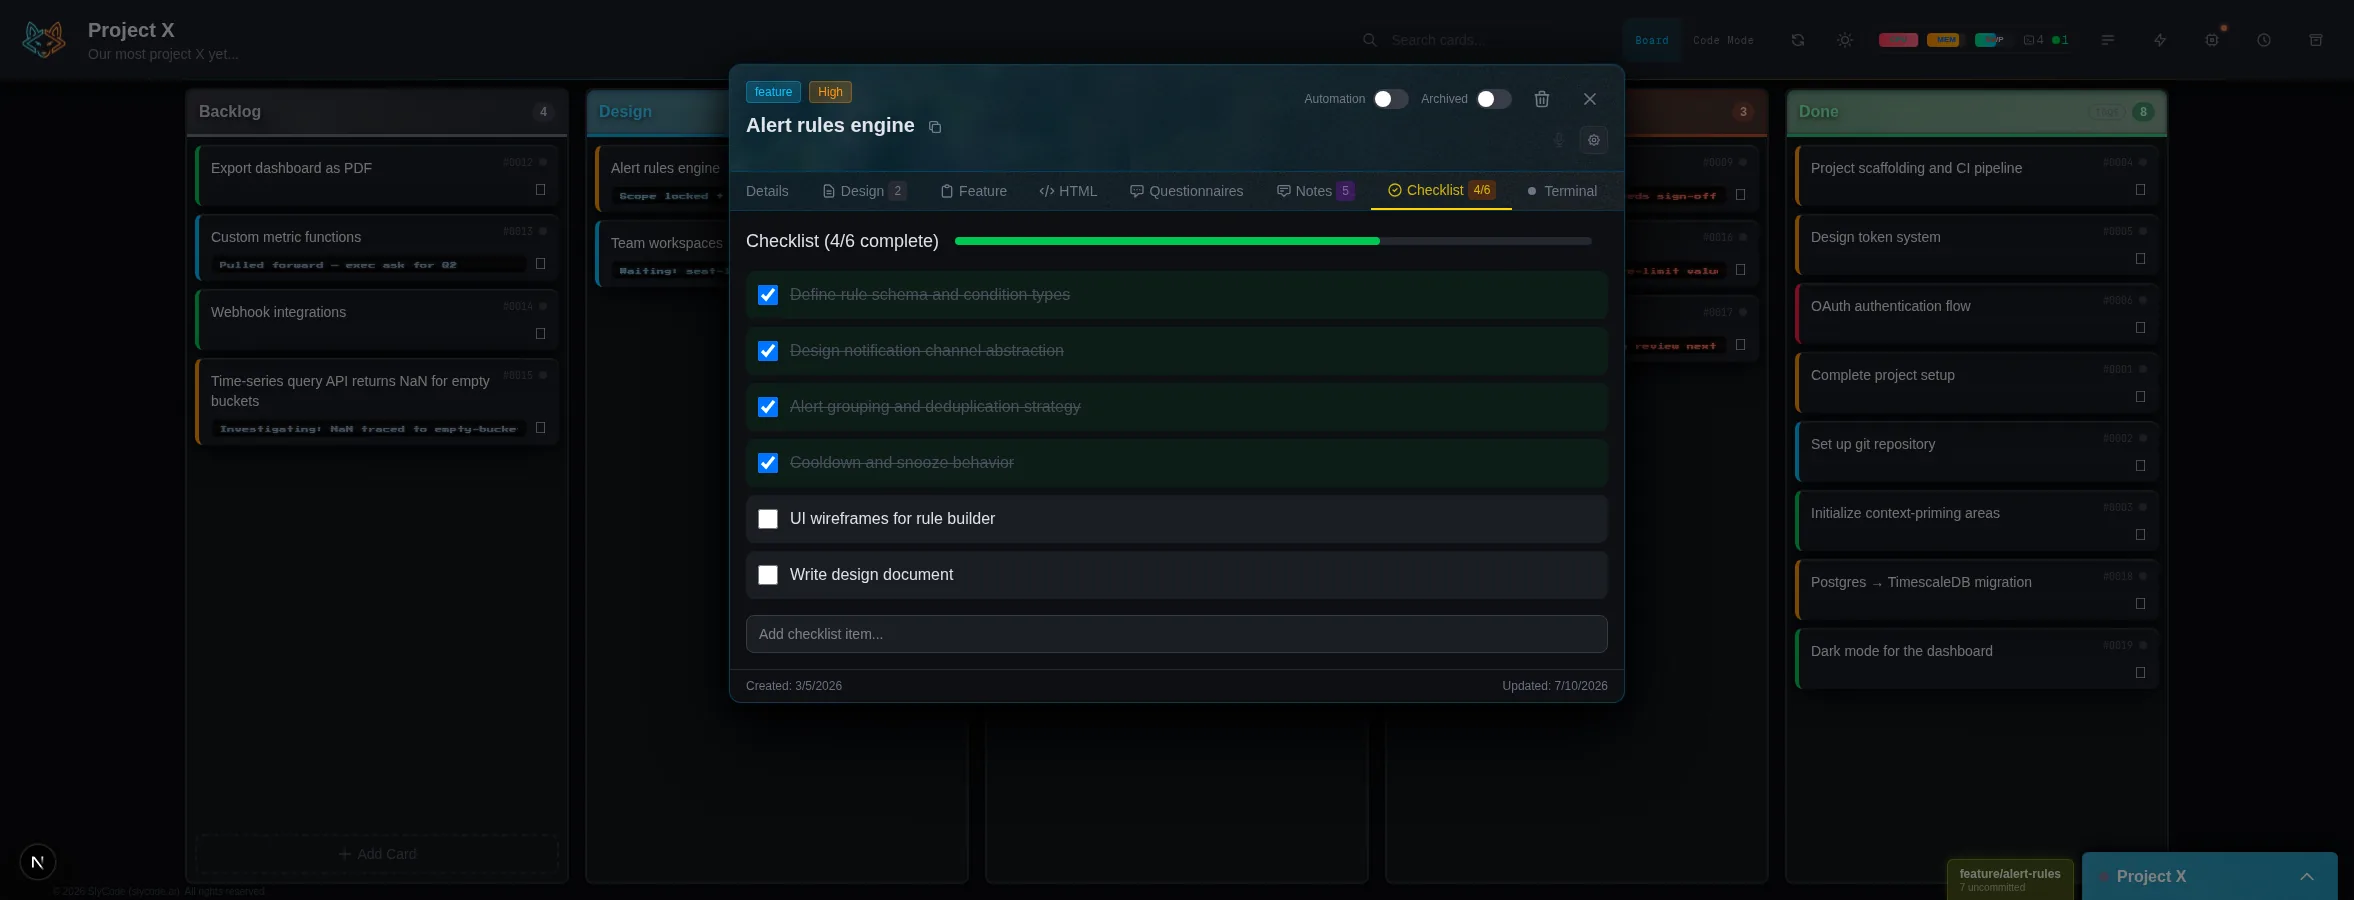Switch to Code Mode

click(1723, 40)
